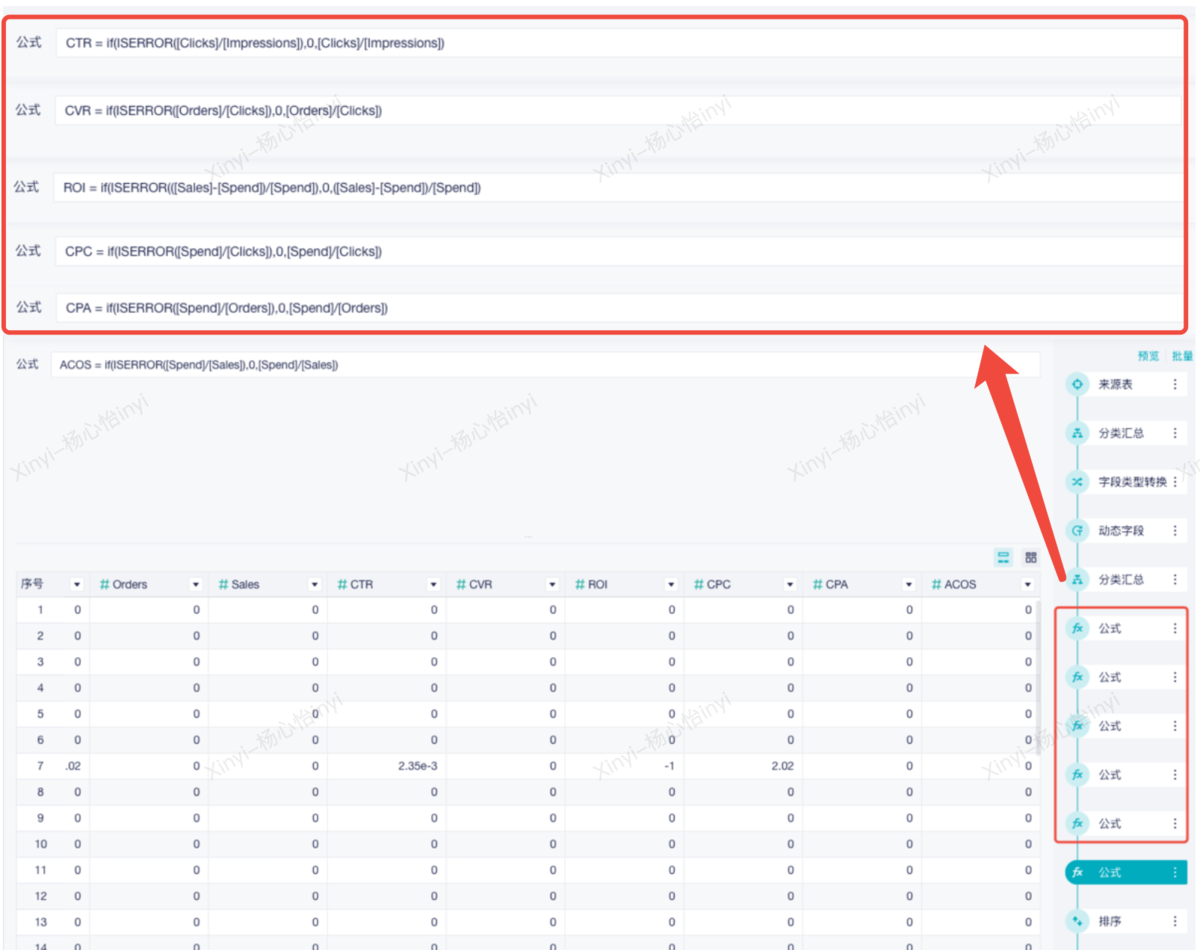Click the 批量 link
This screenshot has width=1200, height=950.
[1182, 356]
